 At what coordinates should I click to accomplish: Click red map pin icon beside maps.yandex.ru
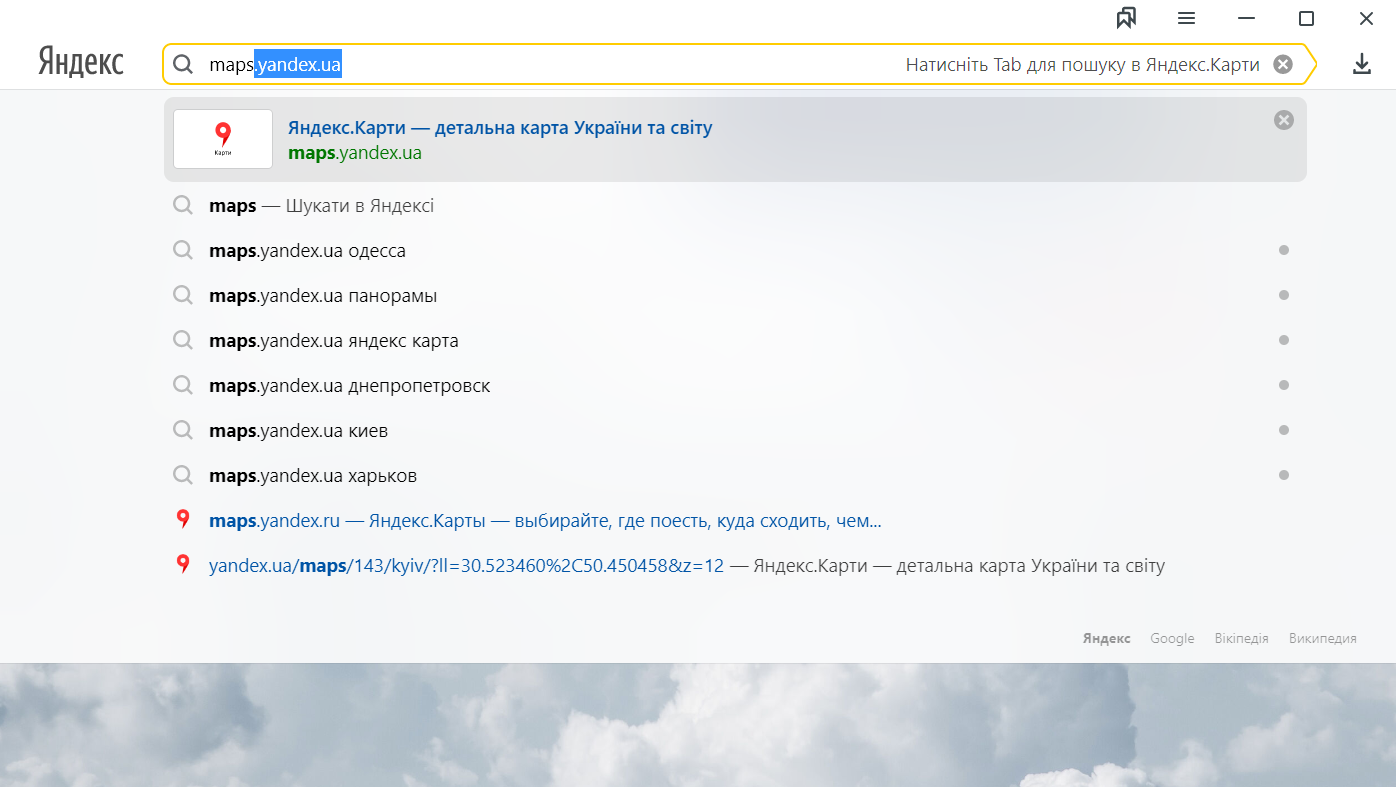pos(183,519)
